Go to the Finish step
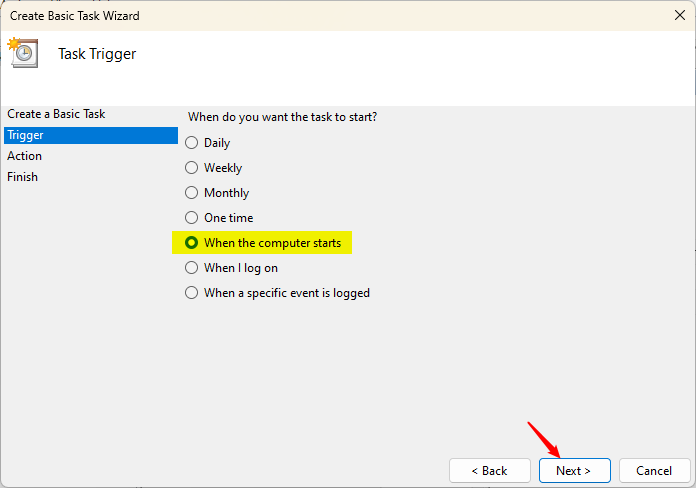This screenshot has width=696, height=488. pos(22,177)
